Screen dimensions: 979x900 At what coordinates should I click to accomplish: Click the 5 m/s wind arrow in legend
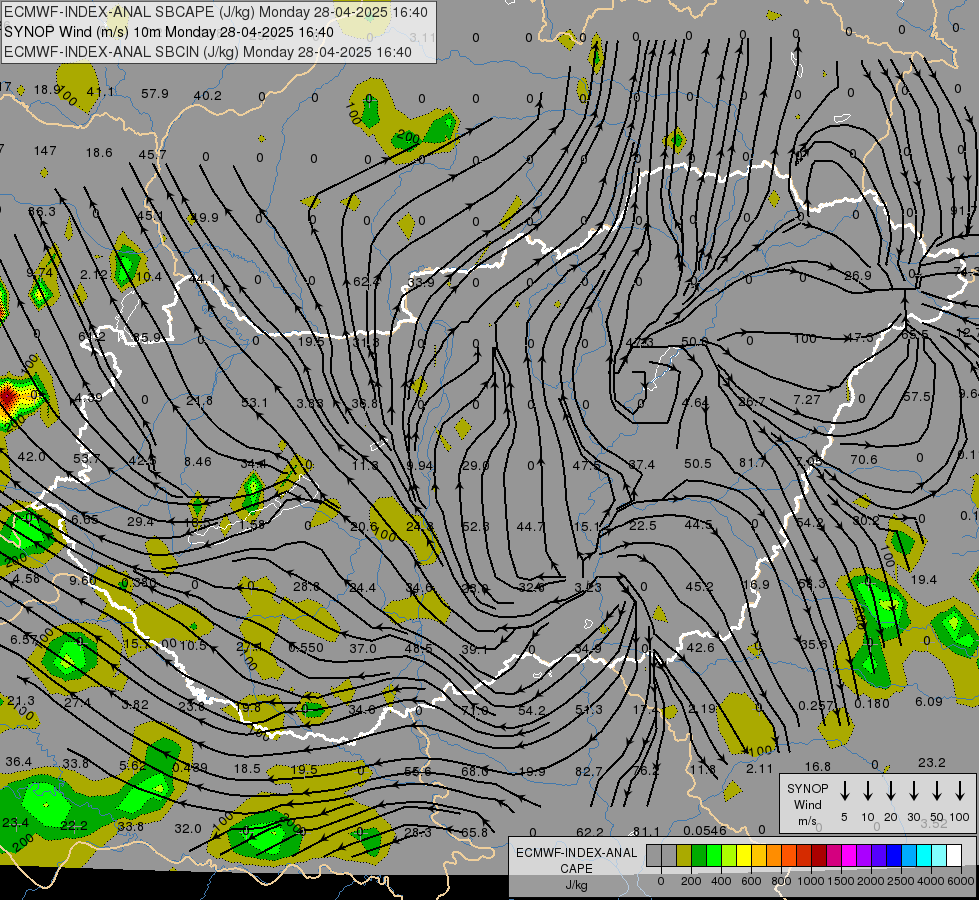[844, 791]
